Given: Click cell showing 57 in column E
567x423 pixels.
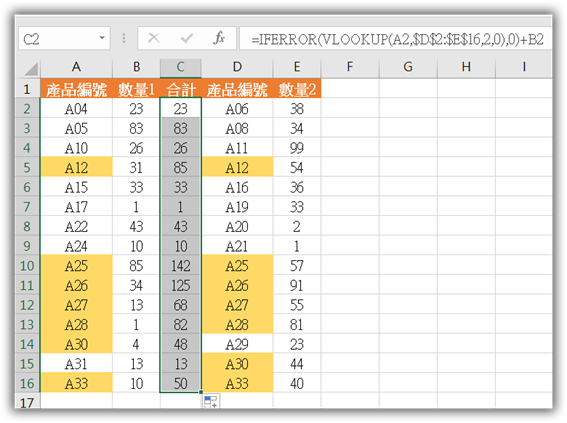Looking at the screenshot, I should (297, 265).
